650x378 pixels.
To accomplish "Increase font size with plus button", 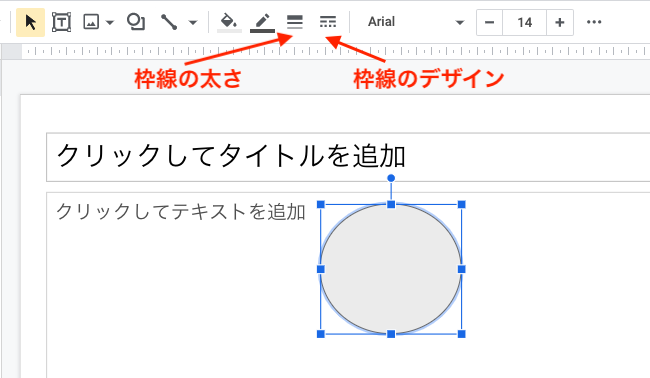I will pos(560,22).
